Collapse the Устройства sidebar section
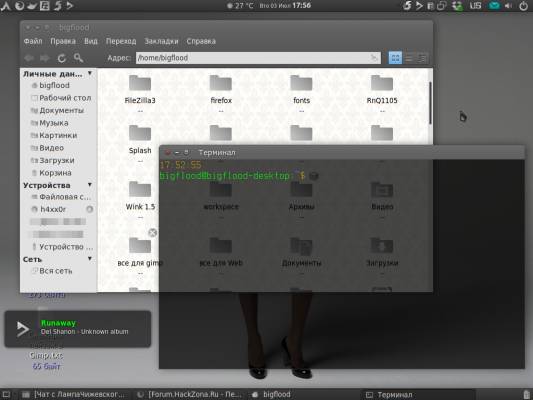This screenshot has width=533, height=400. (x=90, y=185)
